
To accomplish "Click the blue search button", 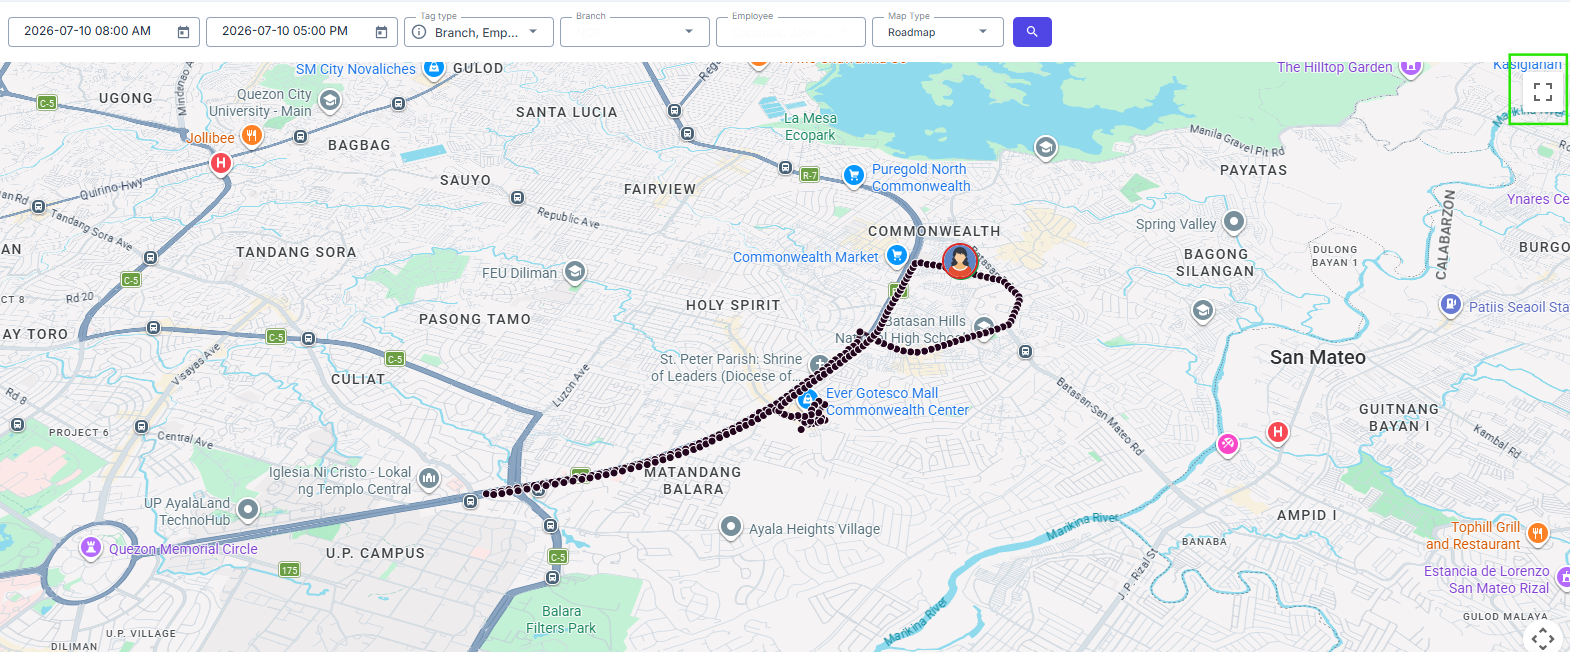I will point(1032,32).
